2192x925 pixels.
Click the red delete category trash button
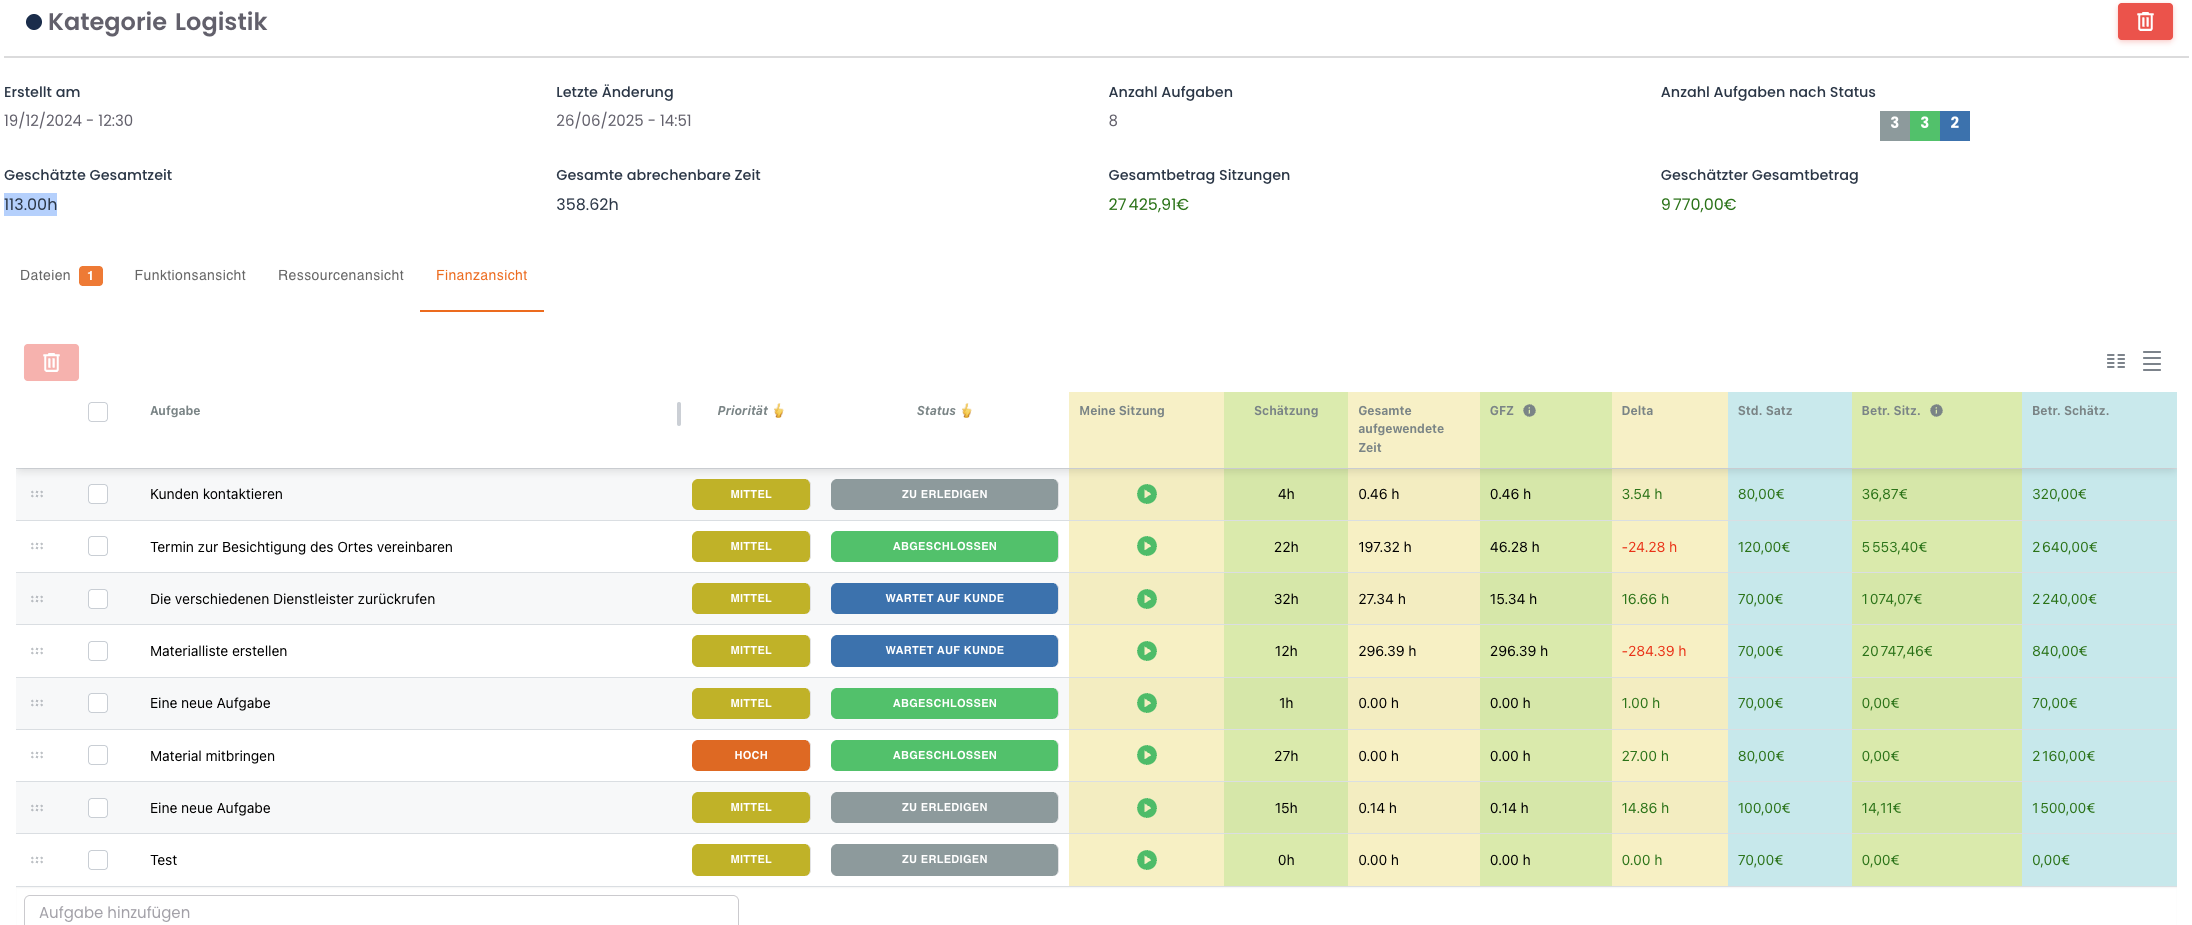(2144, 22)
